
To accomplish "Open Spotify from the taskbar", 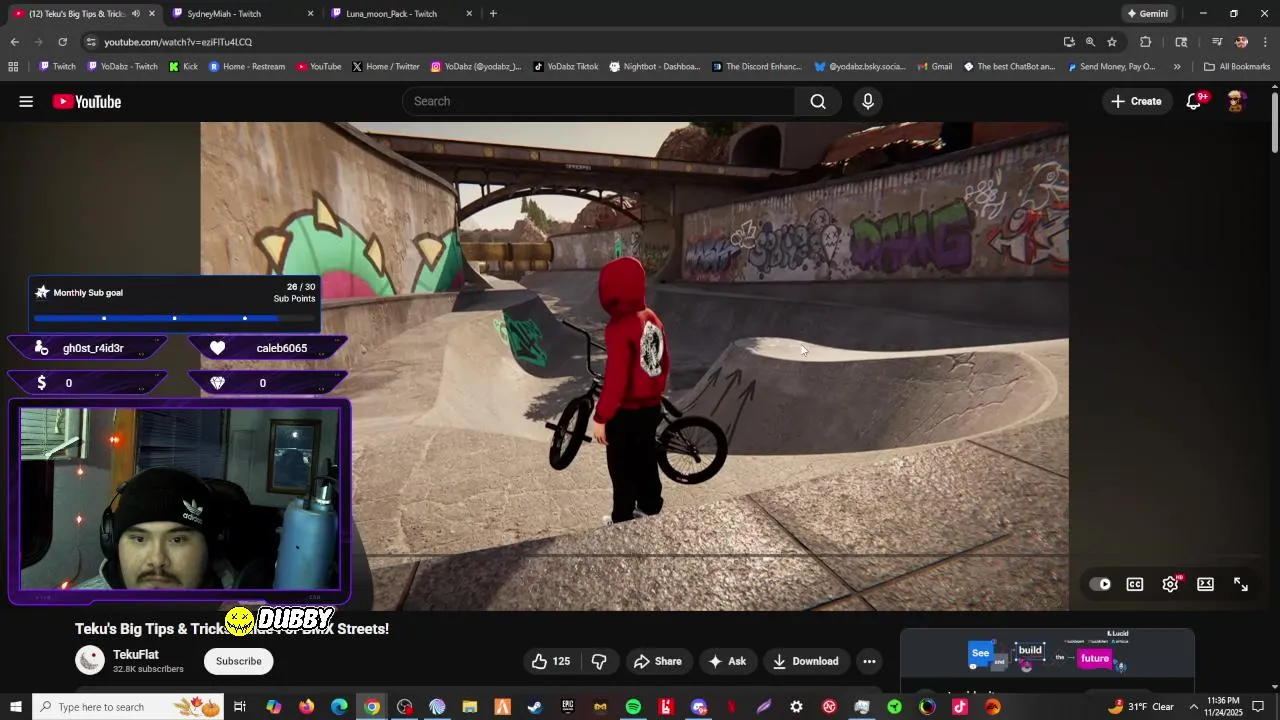I will click(633, 707).
